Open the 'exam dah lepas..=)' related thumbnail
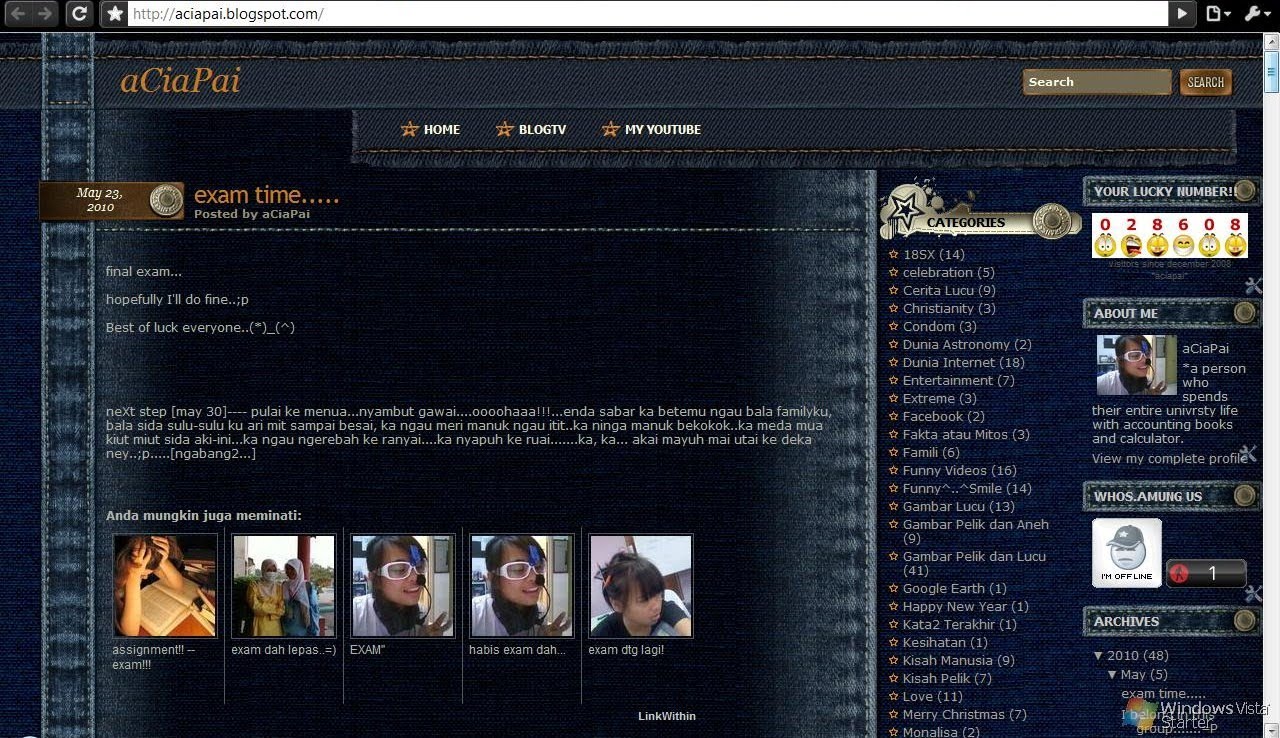 coord(284,585)
